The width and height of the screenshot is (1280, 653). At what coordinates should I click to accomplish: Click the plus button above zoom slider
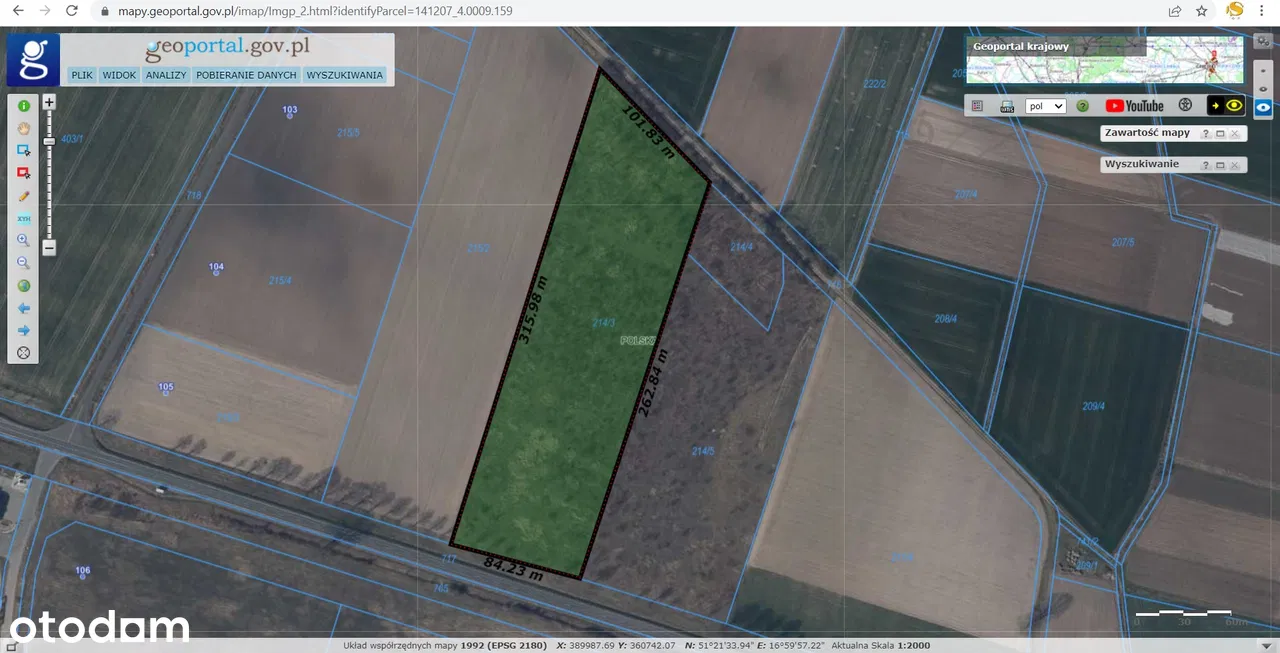[49, 102]
